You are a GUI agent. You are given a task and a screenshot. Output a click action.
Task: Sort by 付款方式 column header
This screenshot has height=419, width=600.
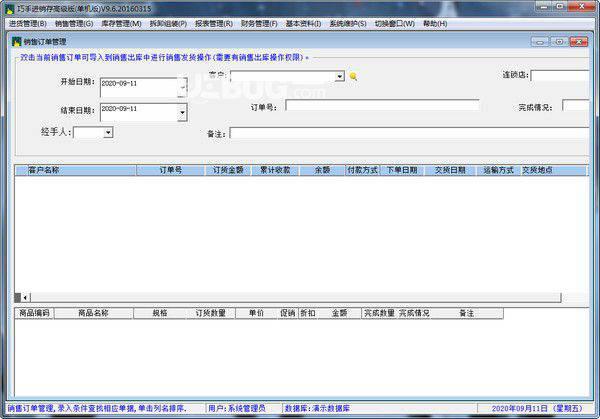tap(362, 170)
